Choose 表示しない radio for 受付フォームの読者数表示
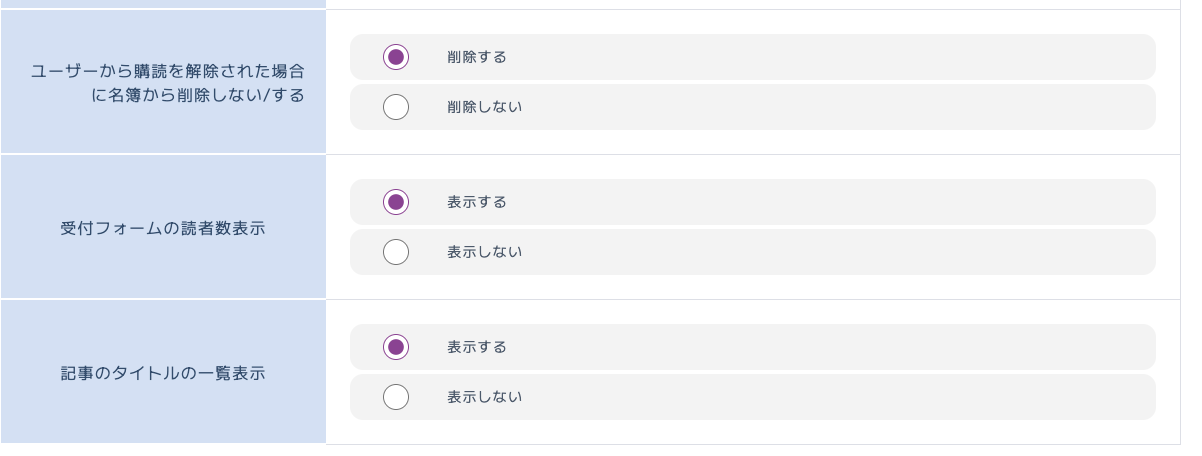Image resolution: width=1202 pixels, height=456 pixels. pos(396,252)
